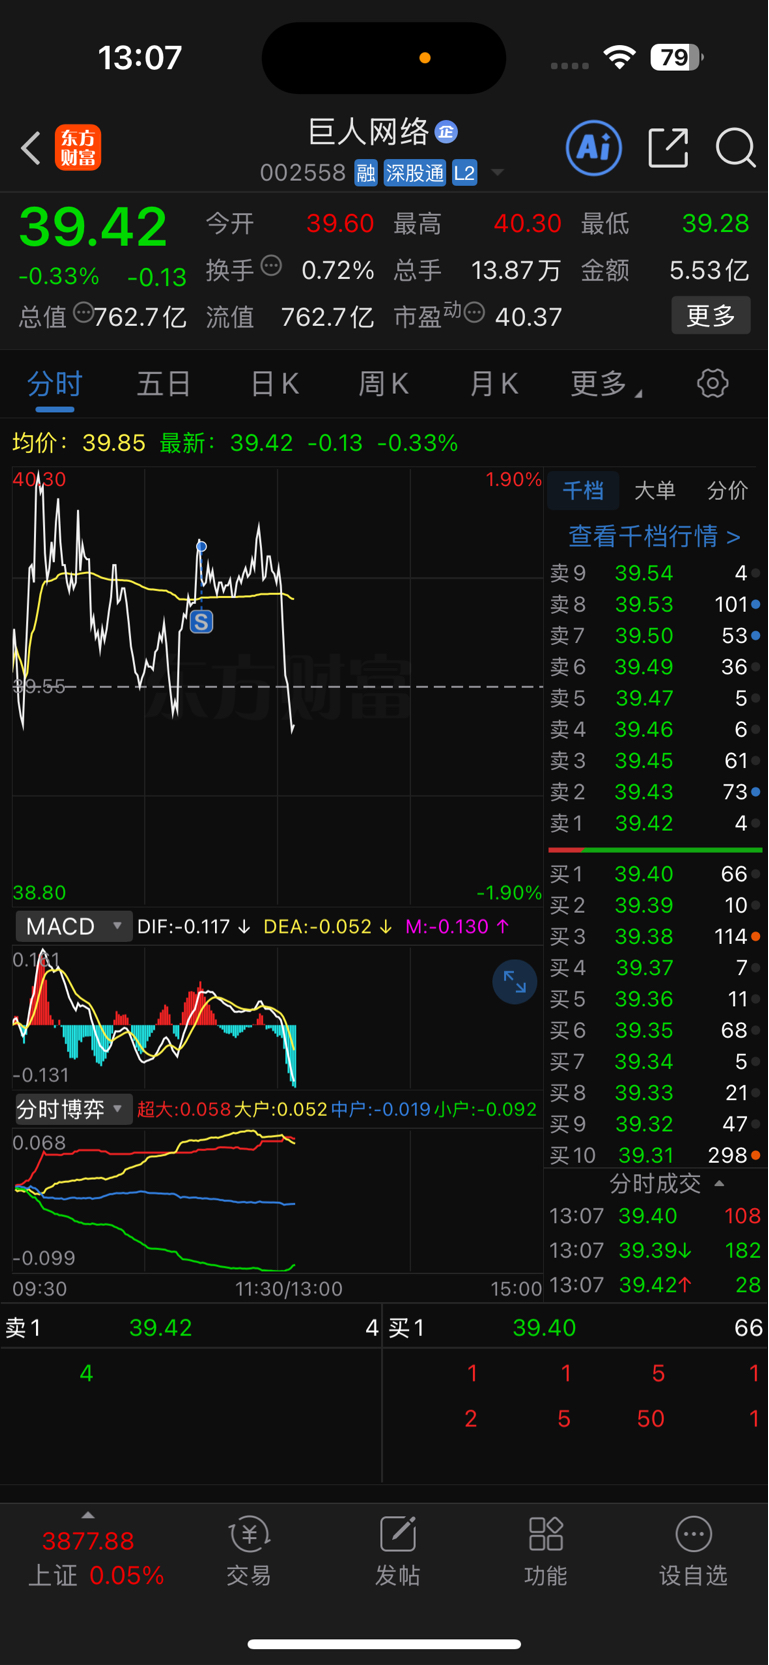Switch to the 分时 tab
The height and width of the screenshot is (1665, 769).
(x=54, y=384)
